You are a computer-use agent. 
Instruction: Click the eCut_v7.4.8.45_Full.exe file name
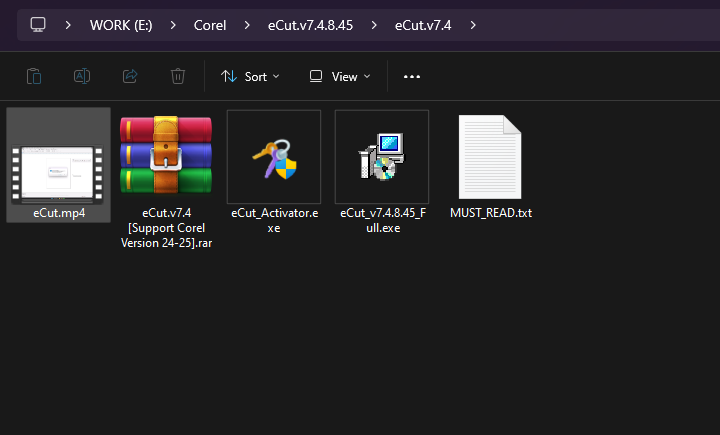pos(383,220)
